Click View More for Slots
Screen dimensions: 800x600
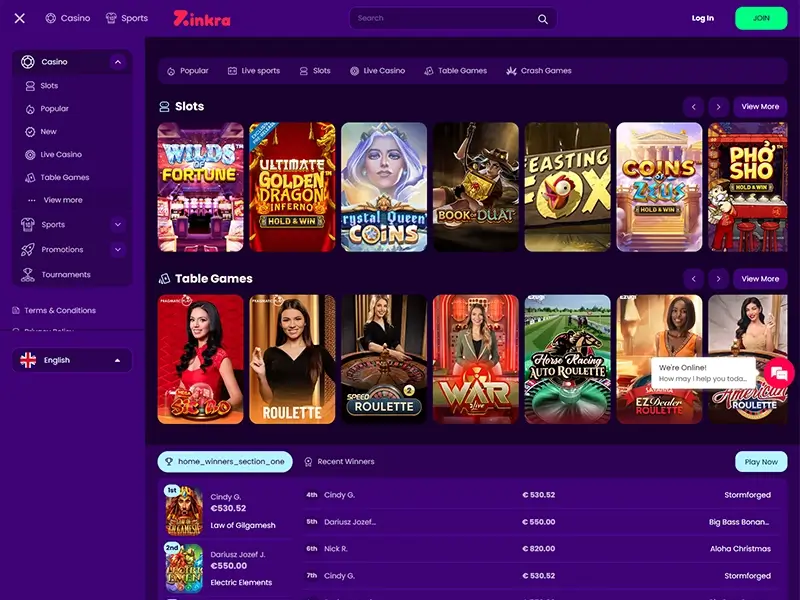click(760, 107)
